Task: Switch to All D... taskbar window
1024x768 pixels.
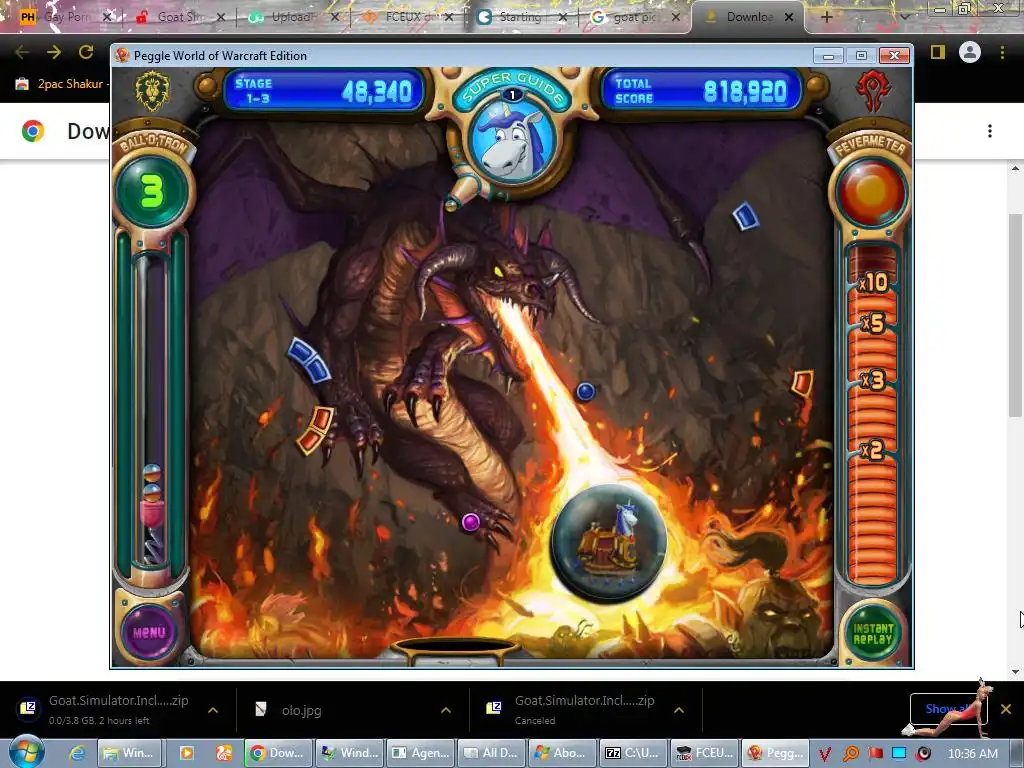Action: point(491,753)
